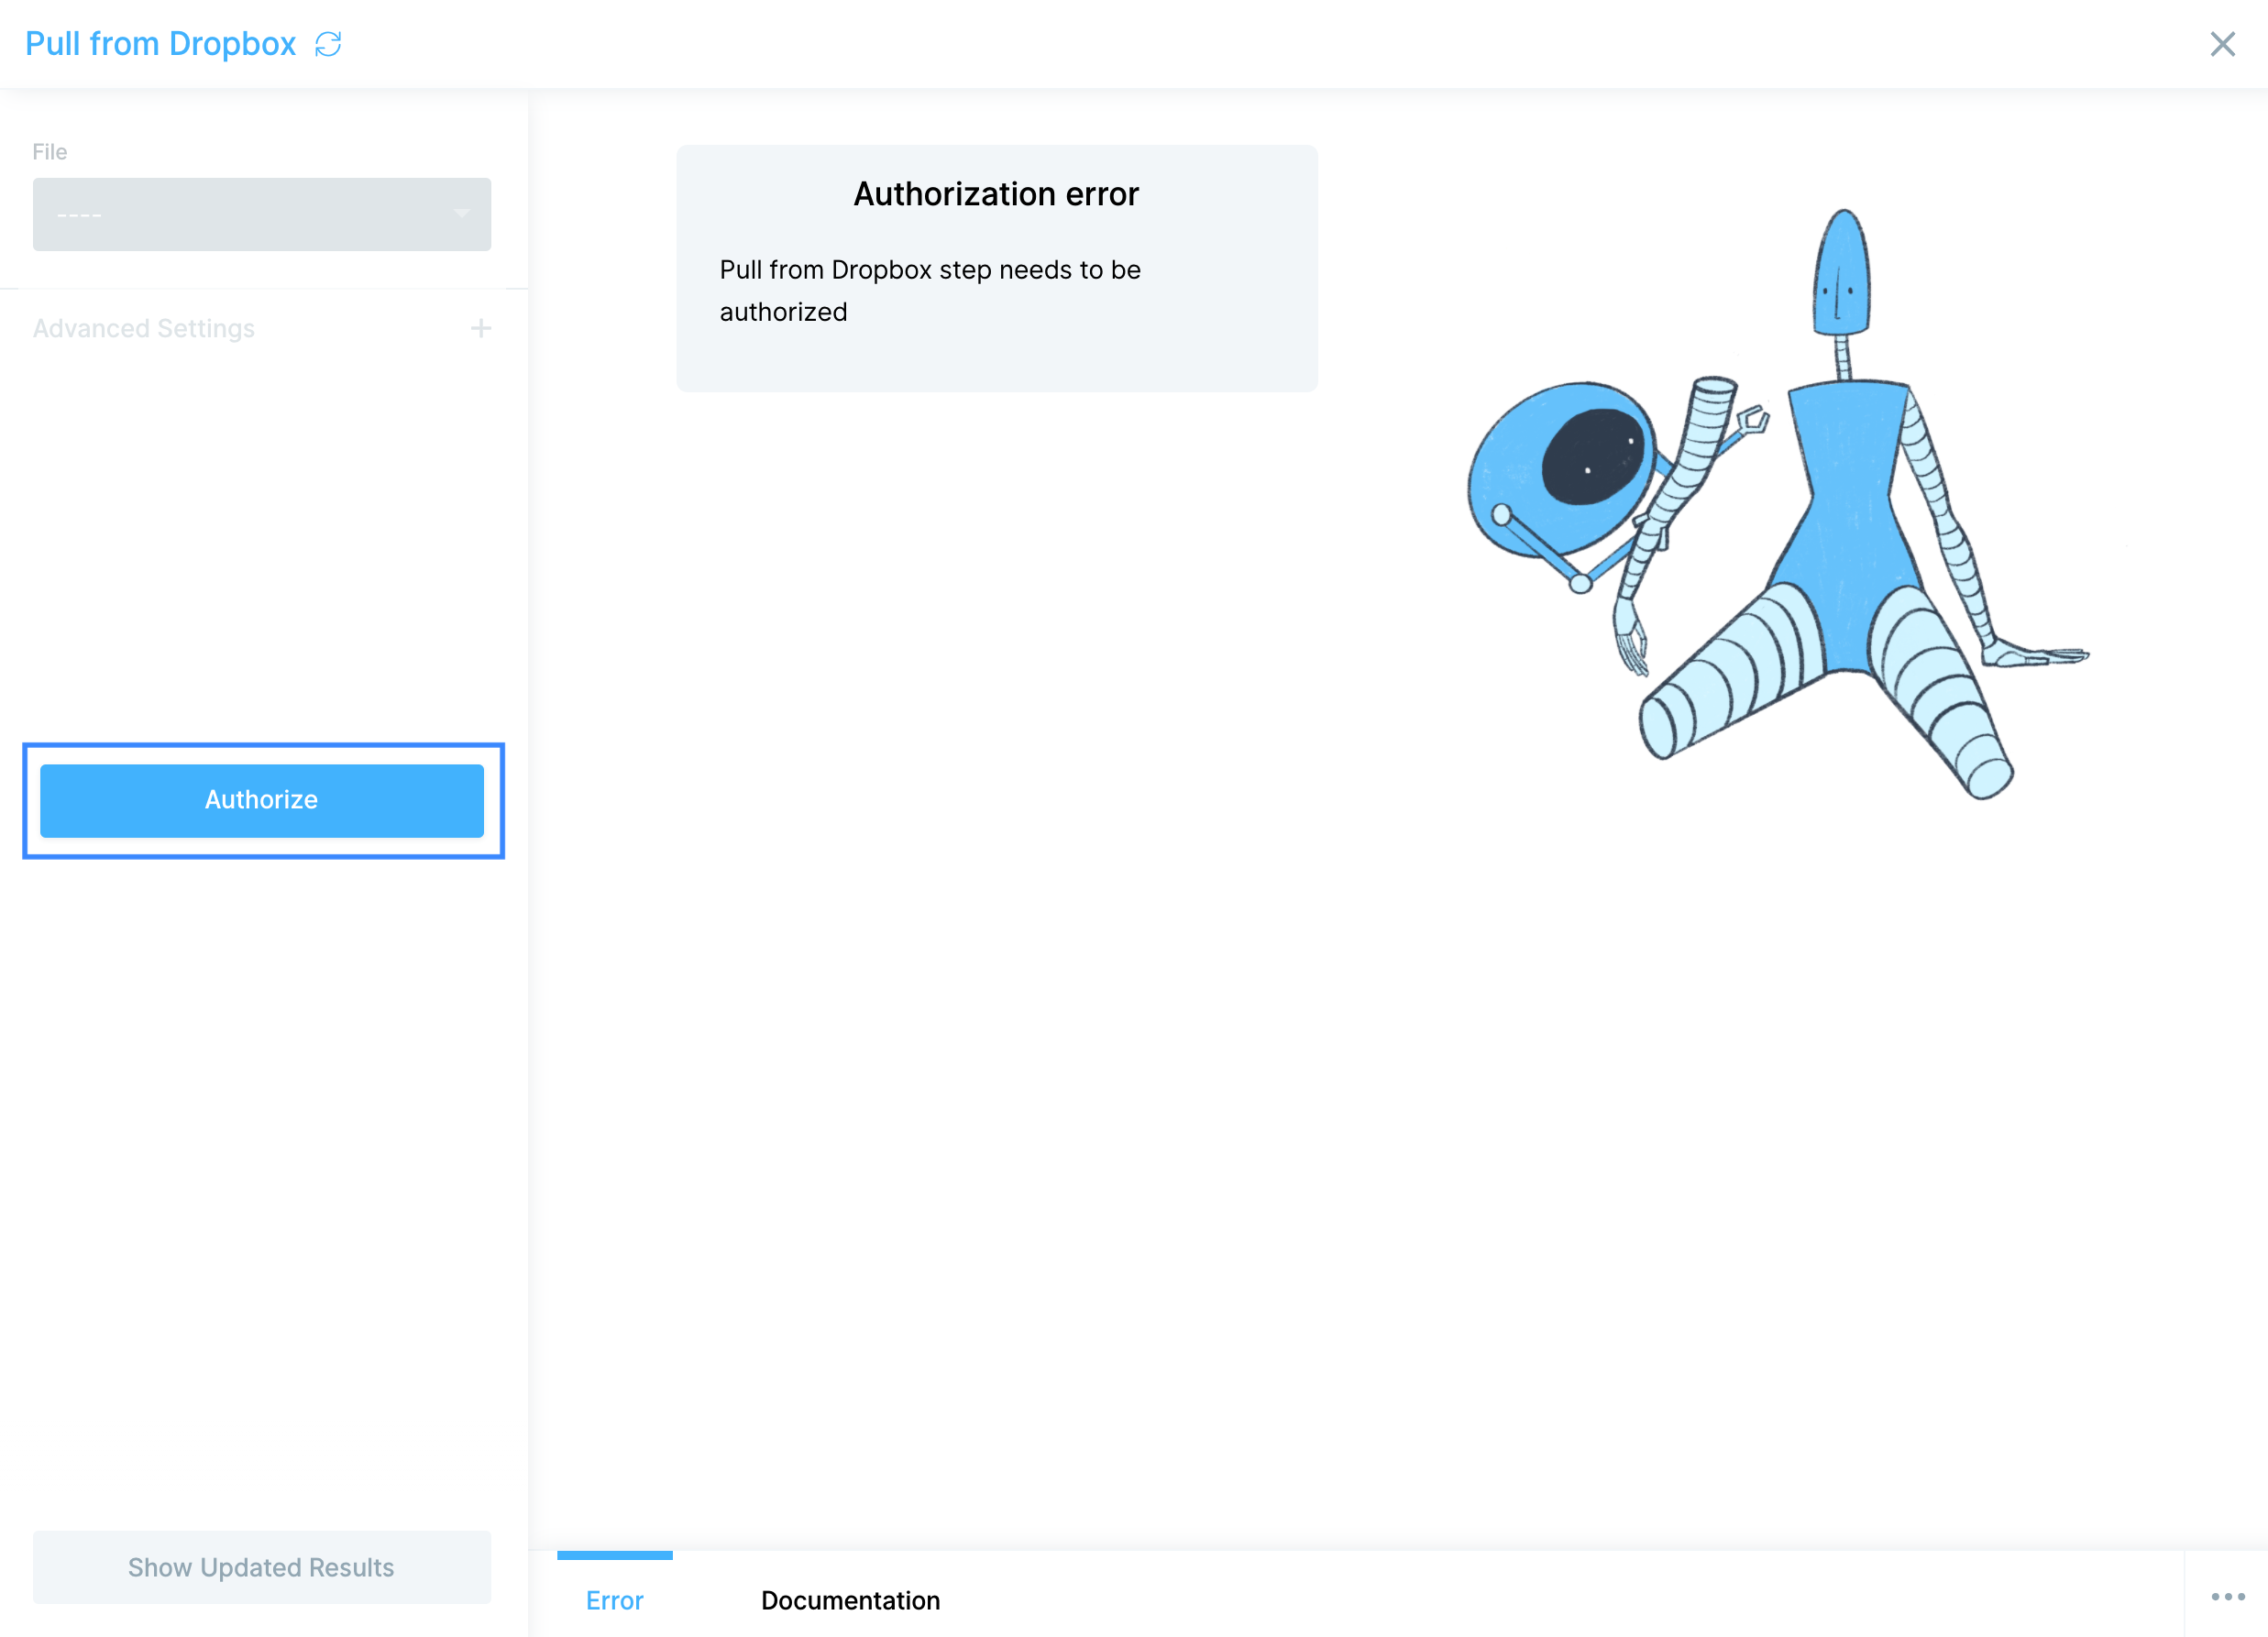The width and height of the screenshot is (2268, 1637).
Task: Click Show Updated Results button
Action: click(262, 1567)
